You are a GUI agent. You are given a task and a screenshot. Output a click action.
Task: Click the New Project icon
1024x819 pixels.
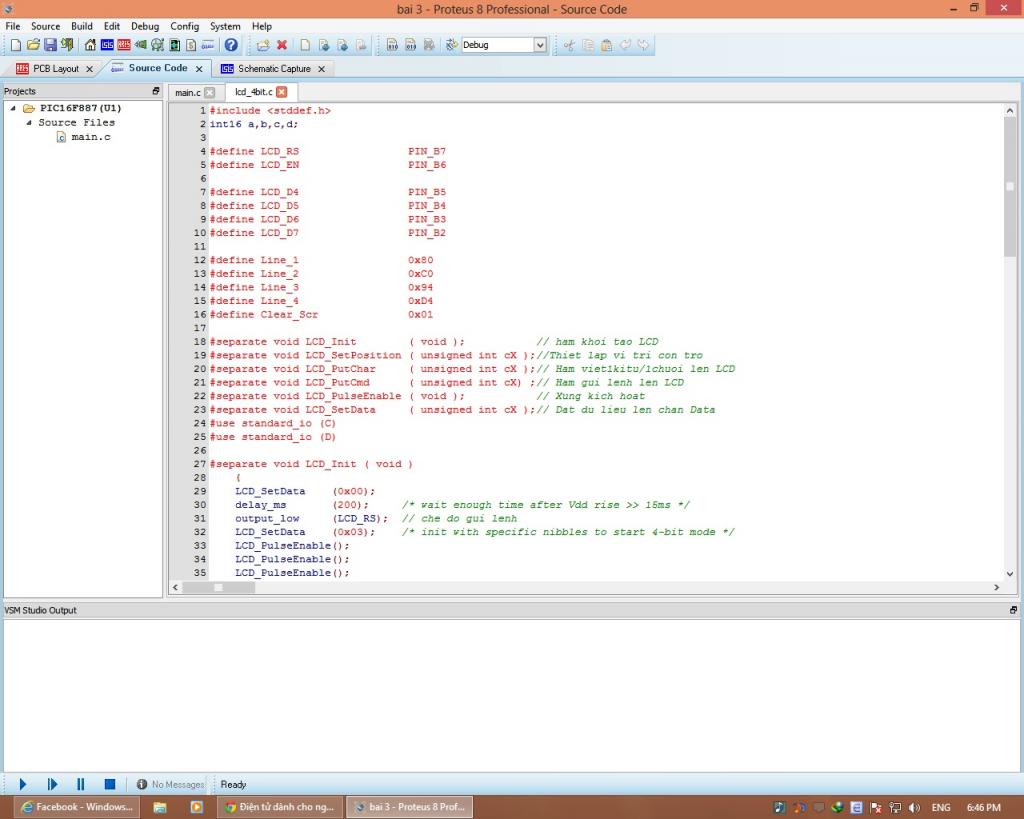click(16, 45)
